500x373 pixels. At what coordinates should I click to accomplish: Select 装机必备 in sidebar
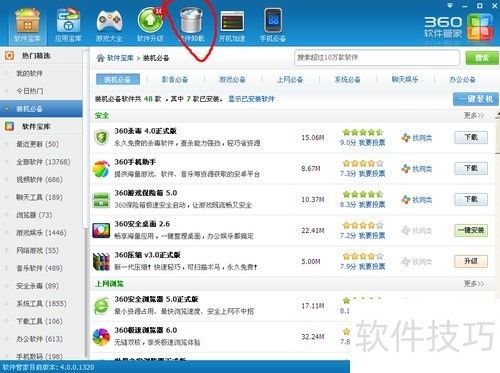pyautogui.click(x=41, y=109)
